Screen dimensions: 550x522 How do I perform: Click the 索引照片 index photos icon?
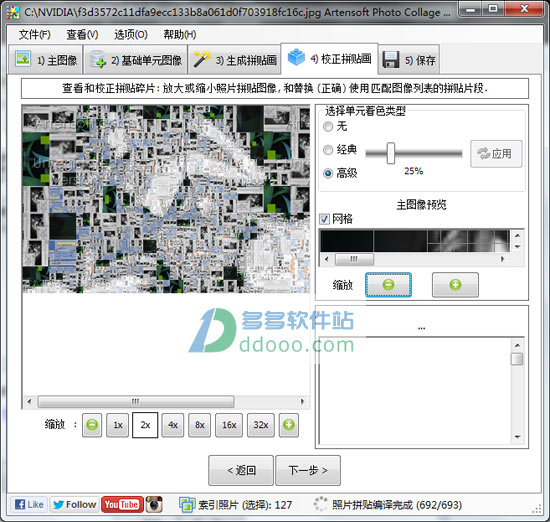187,505
